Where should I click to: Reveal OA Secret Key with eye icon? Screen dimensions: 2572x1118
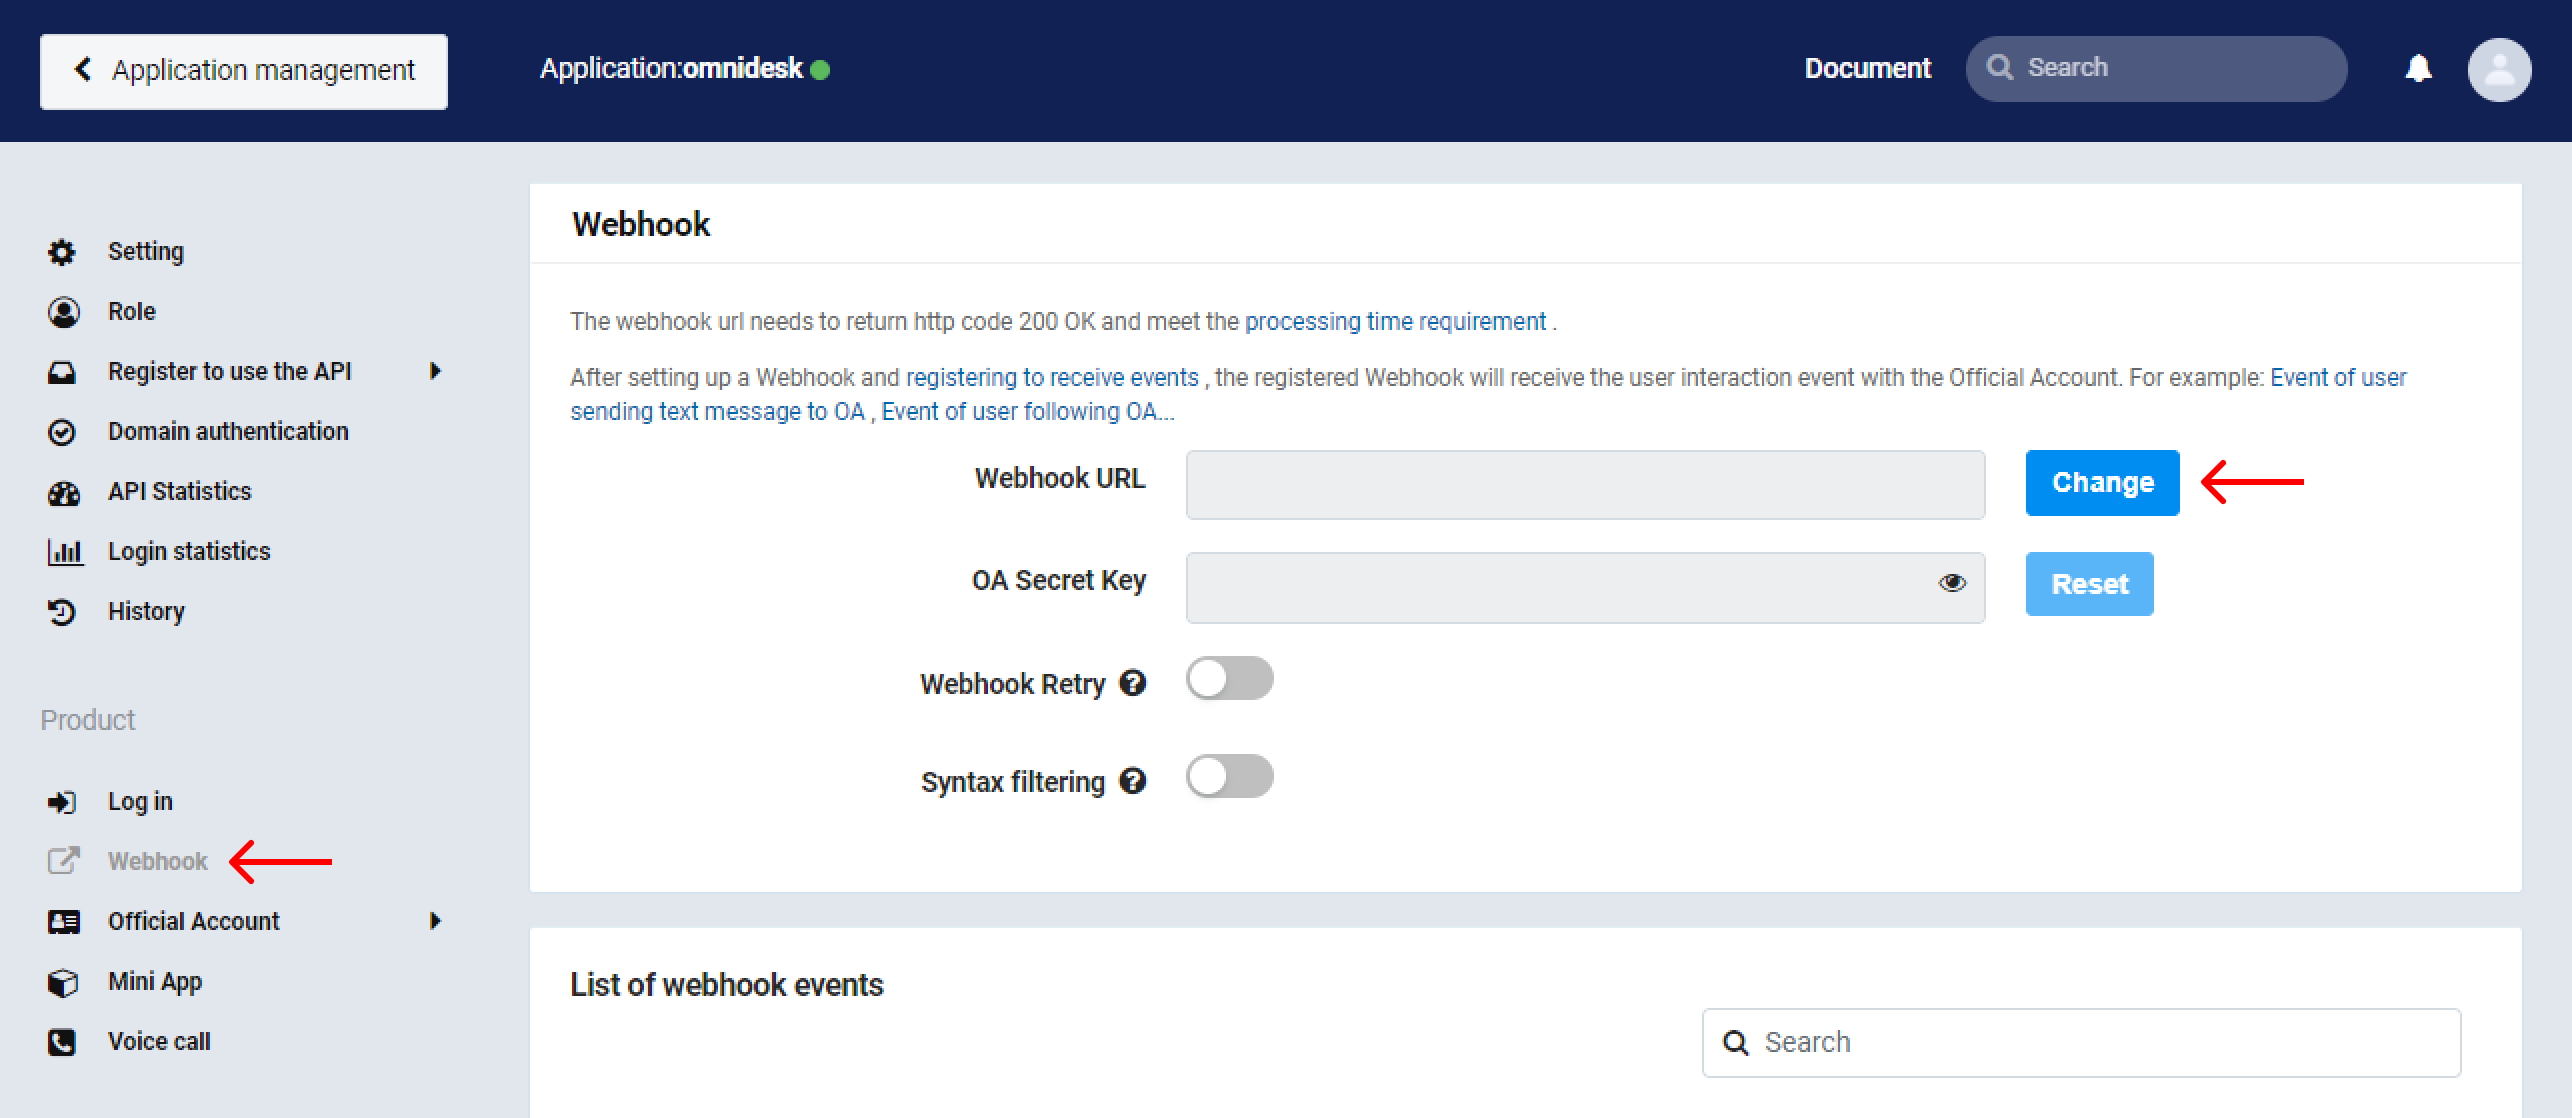click(x=1952, y=583)
